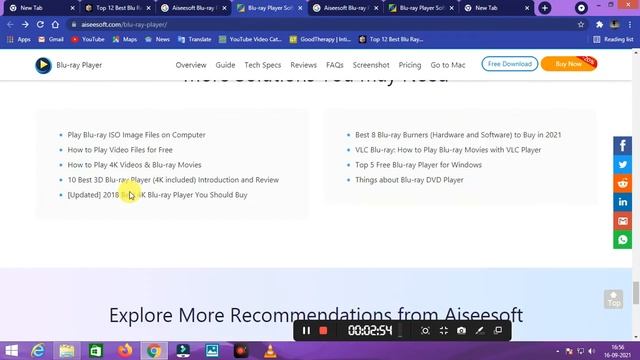Open the Reading list
Viewport: 640px width, 360px height.
(613, 40)
